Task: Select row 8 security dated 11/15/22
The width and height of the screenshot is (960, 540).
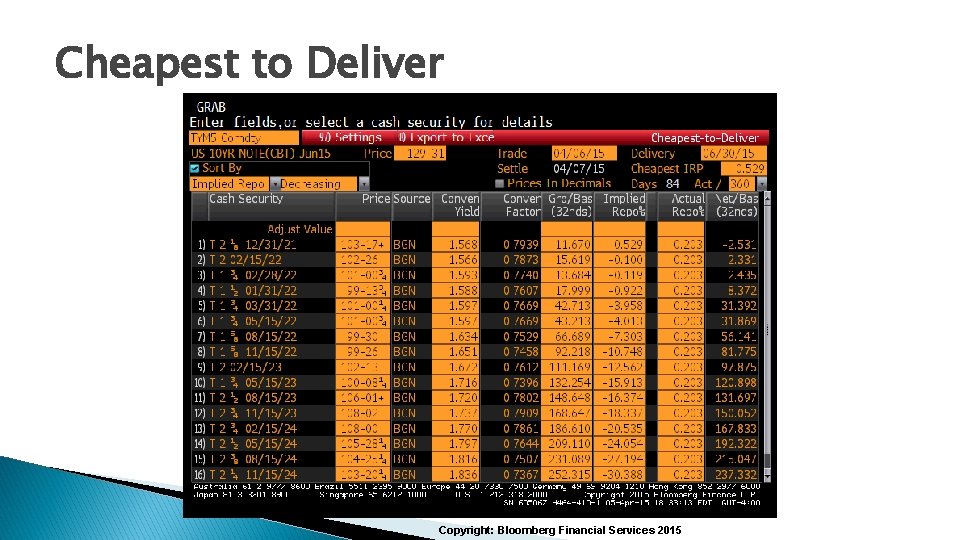Action: pyautogui.click(x=253, y=351)
